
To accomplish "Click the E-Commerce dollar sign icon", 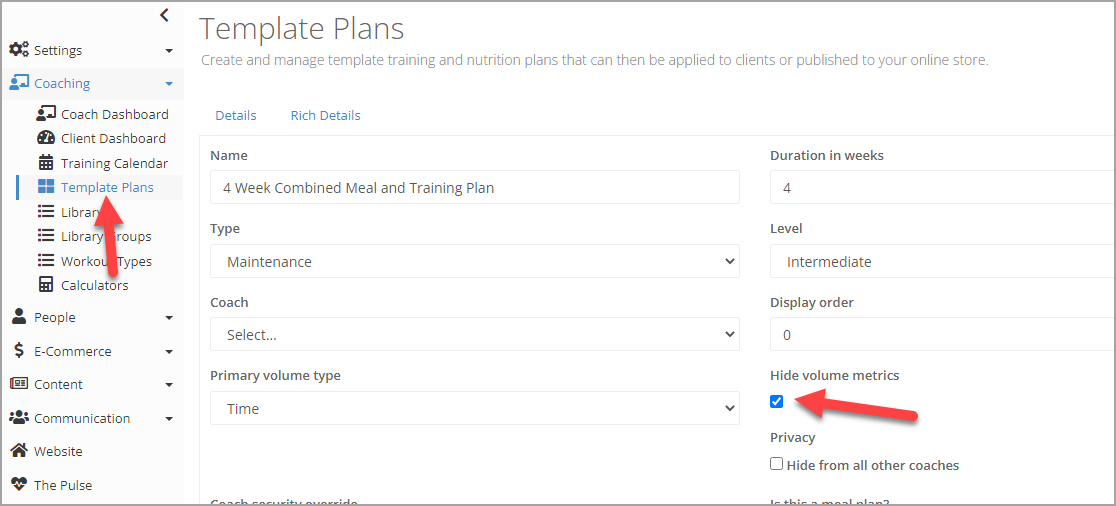I will click(x=19, y=351).
